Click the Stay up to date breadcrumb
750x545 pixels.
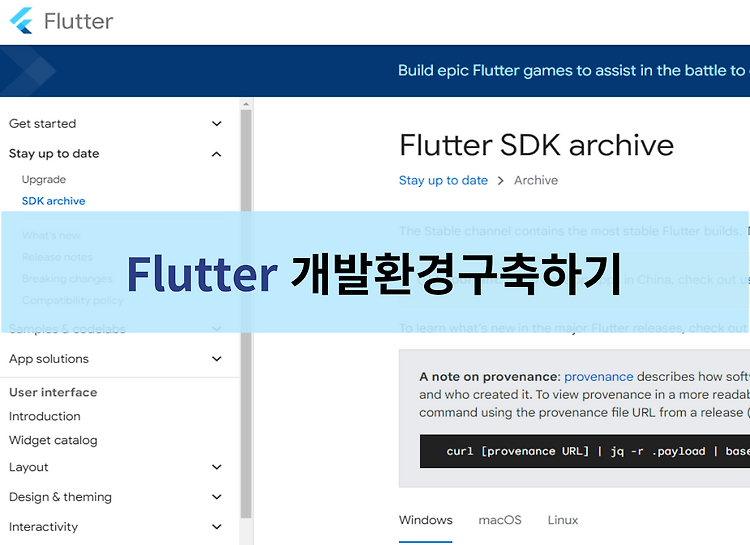click(x=443, y=180)
